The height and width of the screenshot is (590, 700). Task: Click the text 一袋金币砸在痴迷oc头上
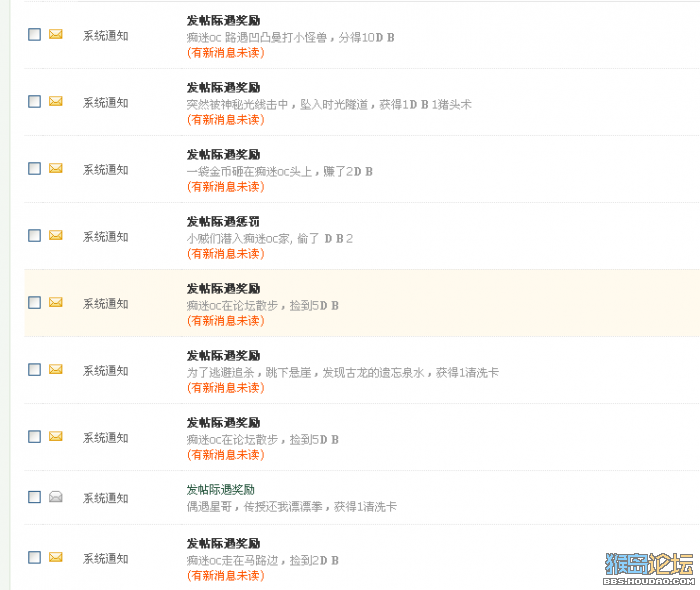[249, 171]
